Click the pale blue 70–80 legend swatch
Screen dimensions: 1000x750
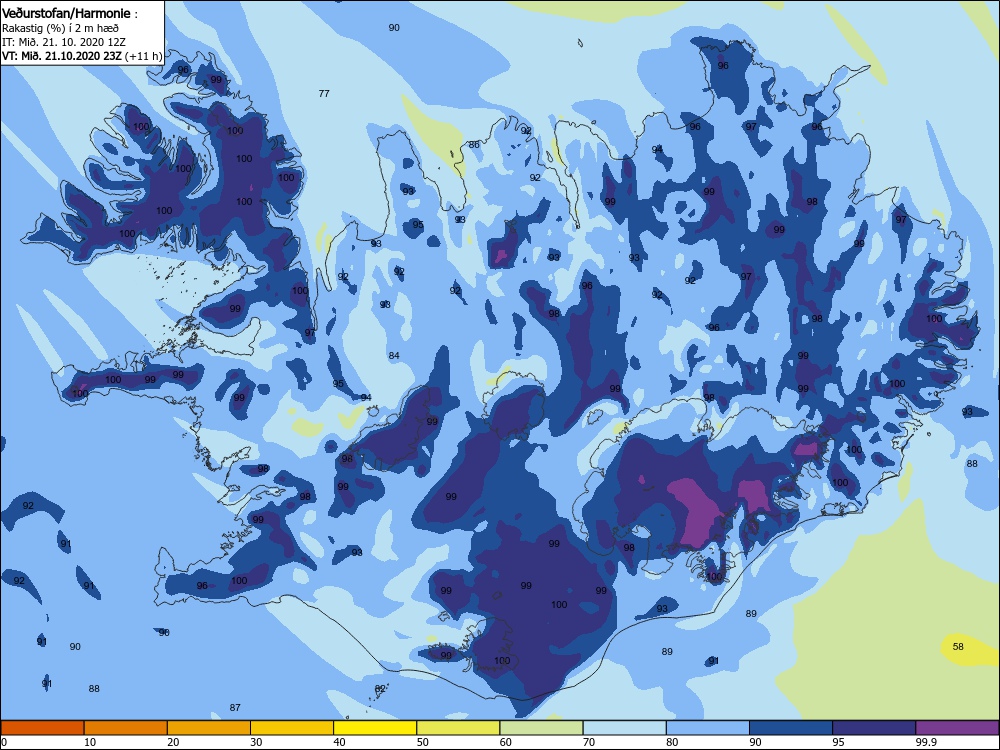pyautogui.click(x=624, y=728)
